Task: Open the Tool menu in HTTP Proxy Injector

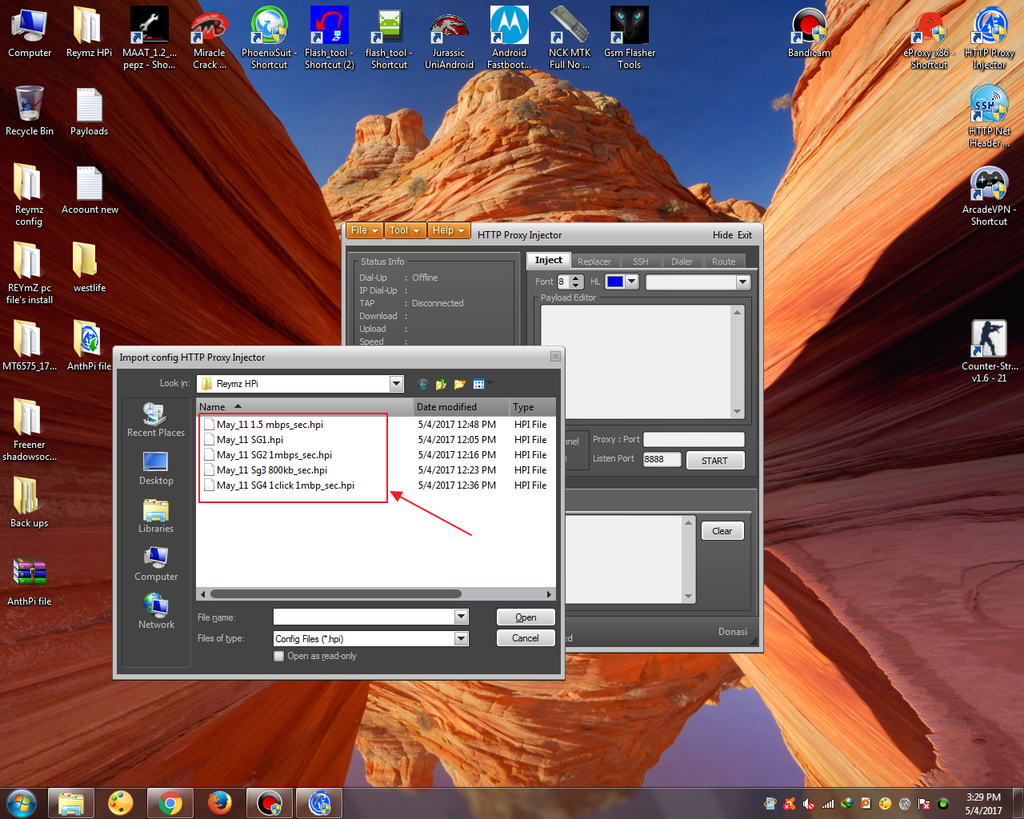Action: (x=404, y=231)
